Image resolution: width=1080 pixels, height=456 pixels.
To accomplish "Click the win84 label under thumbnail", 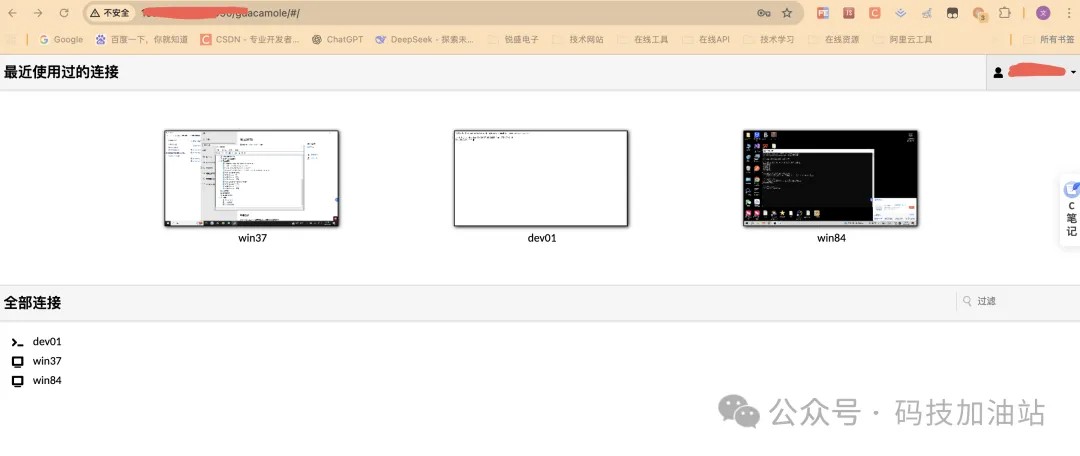I will pos(831,238).
